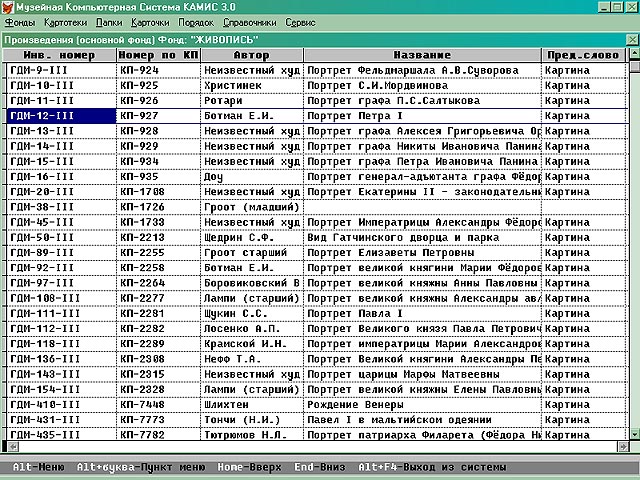Click title Портрет Павла I

[355, 313]
